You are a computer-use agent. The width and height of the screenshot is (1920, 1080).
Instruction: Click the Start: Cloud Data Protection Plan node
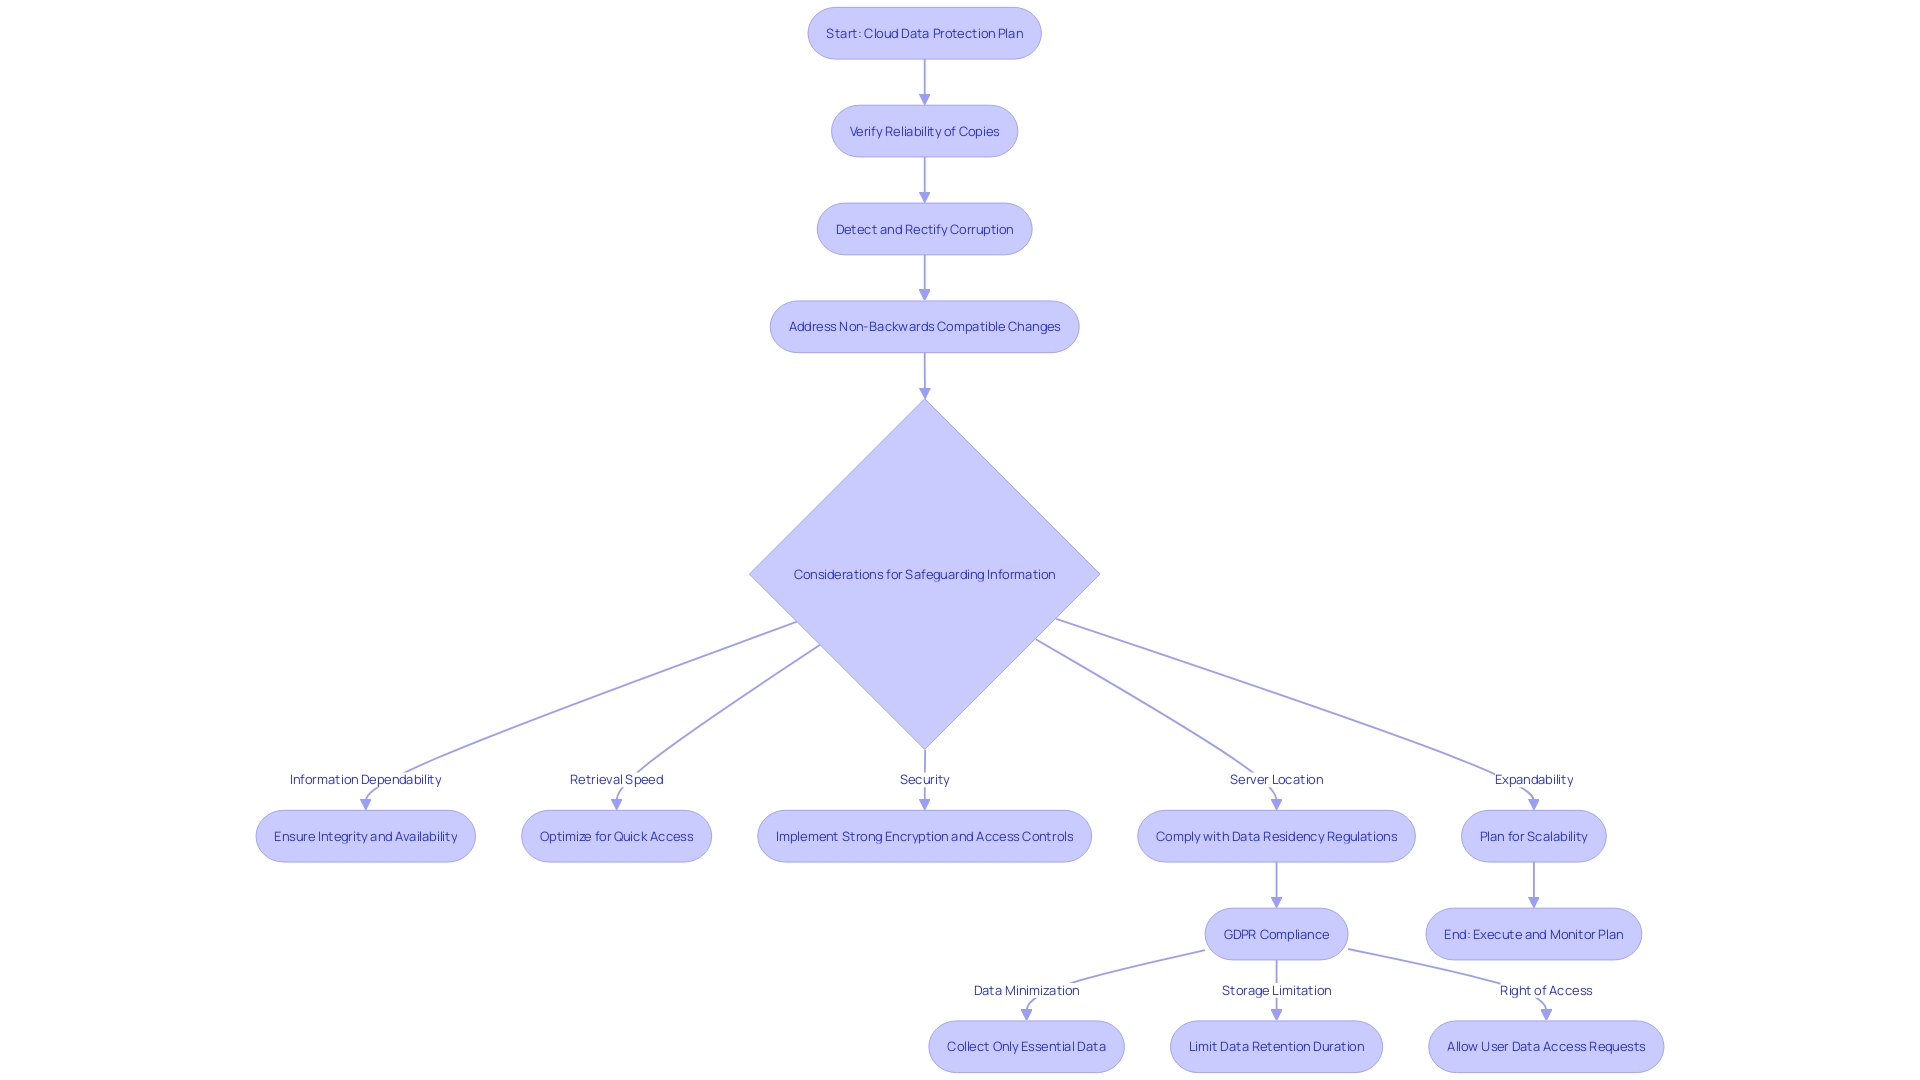[924, 33]
